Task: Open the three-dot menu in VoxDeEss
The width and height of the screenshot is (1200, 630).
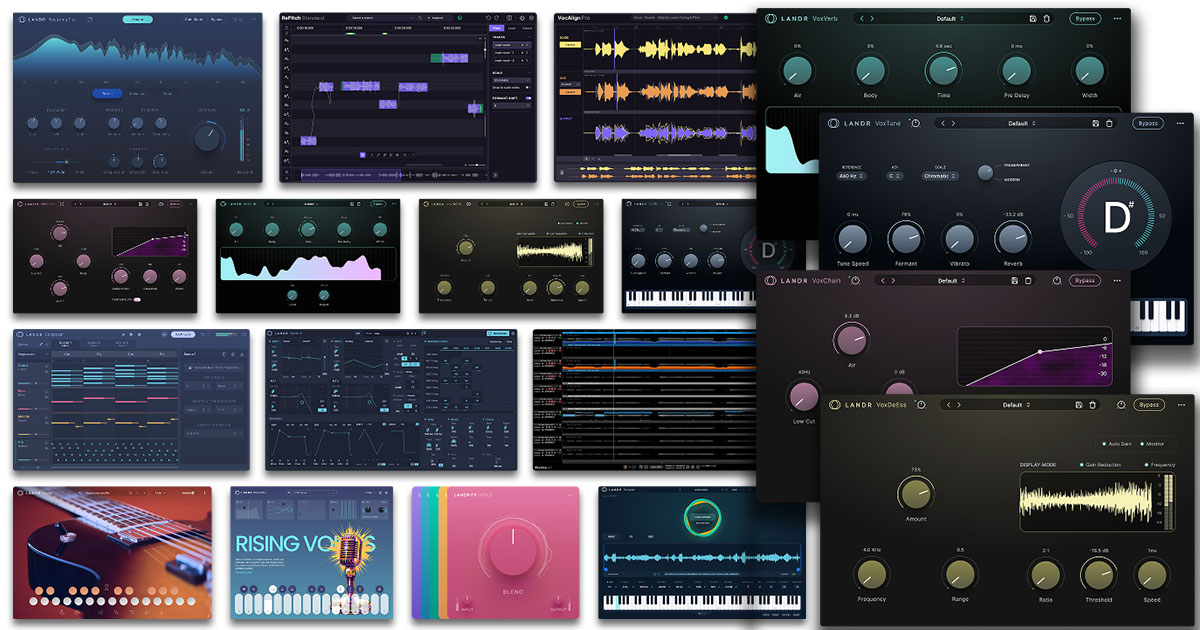Action: click(x=1181, y=405)
